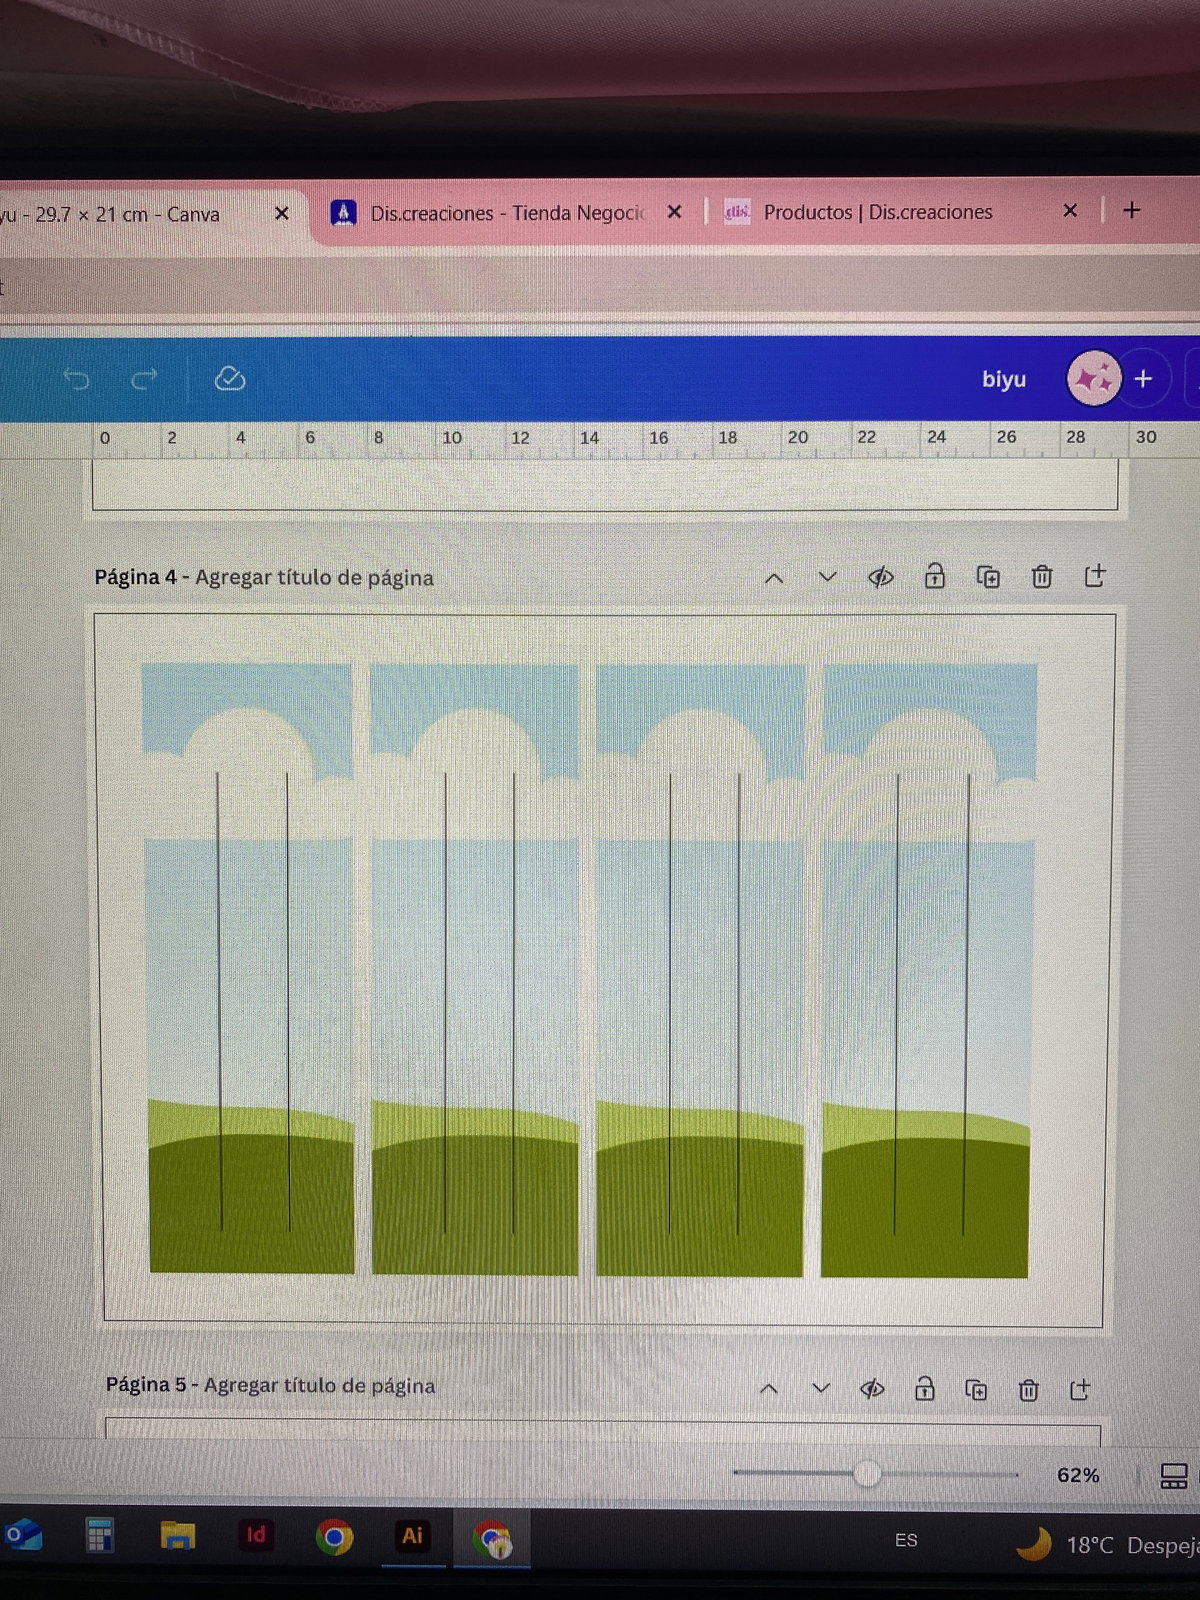Duplicate Página 5 with the copy icon
1200x1600 pixels.
[x=976, y=1390]
